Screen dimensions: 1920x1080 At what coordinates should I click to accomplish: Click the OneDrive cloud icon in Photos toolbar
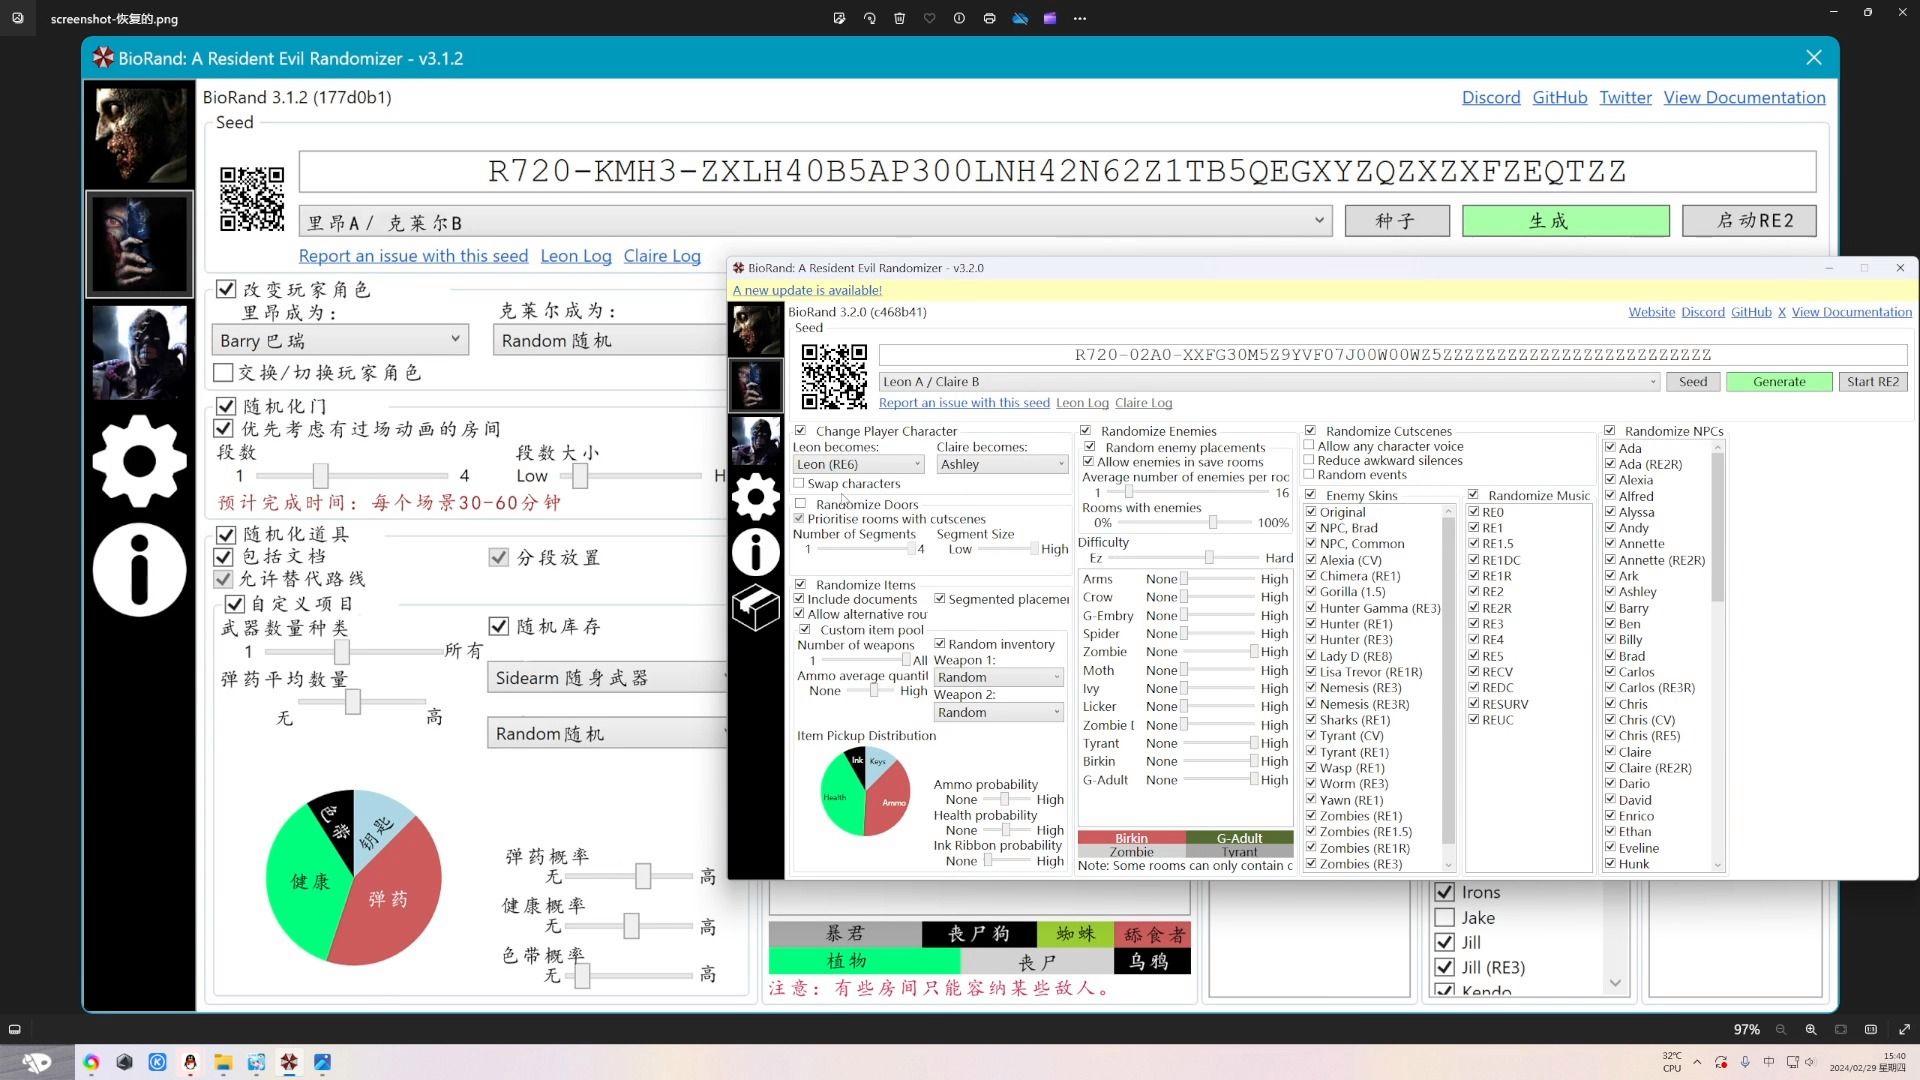(x=1020, y=18)
